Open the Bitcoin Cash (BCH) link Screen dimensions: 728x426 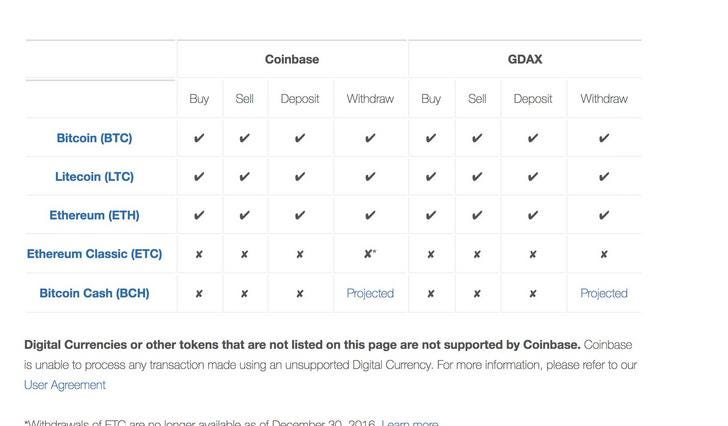click(94, 293)
